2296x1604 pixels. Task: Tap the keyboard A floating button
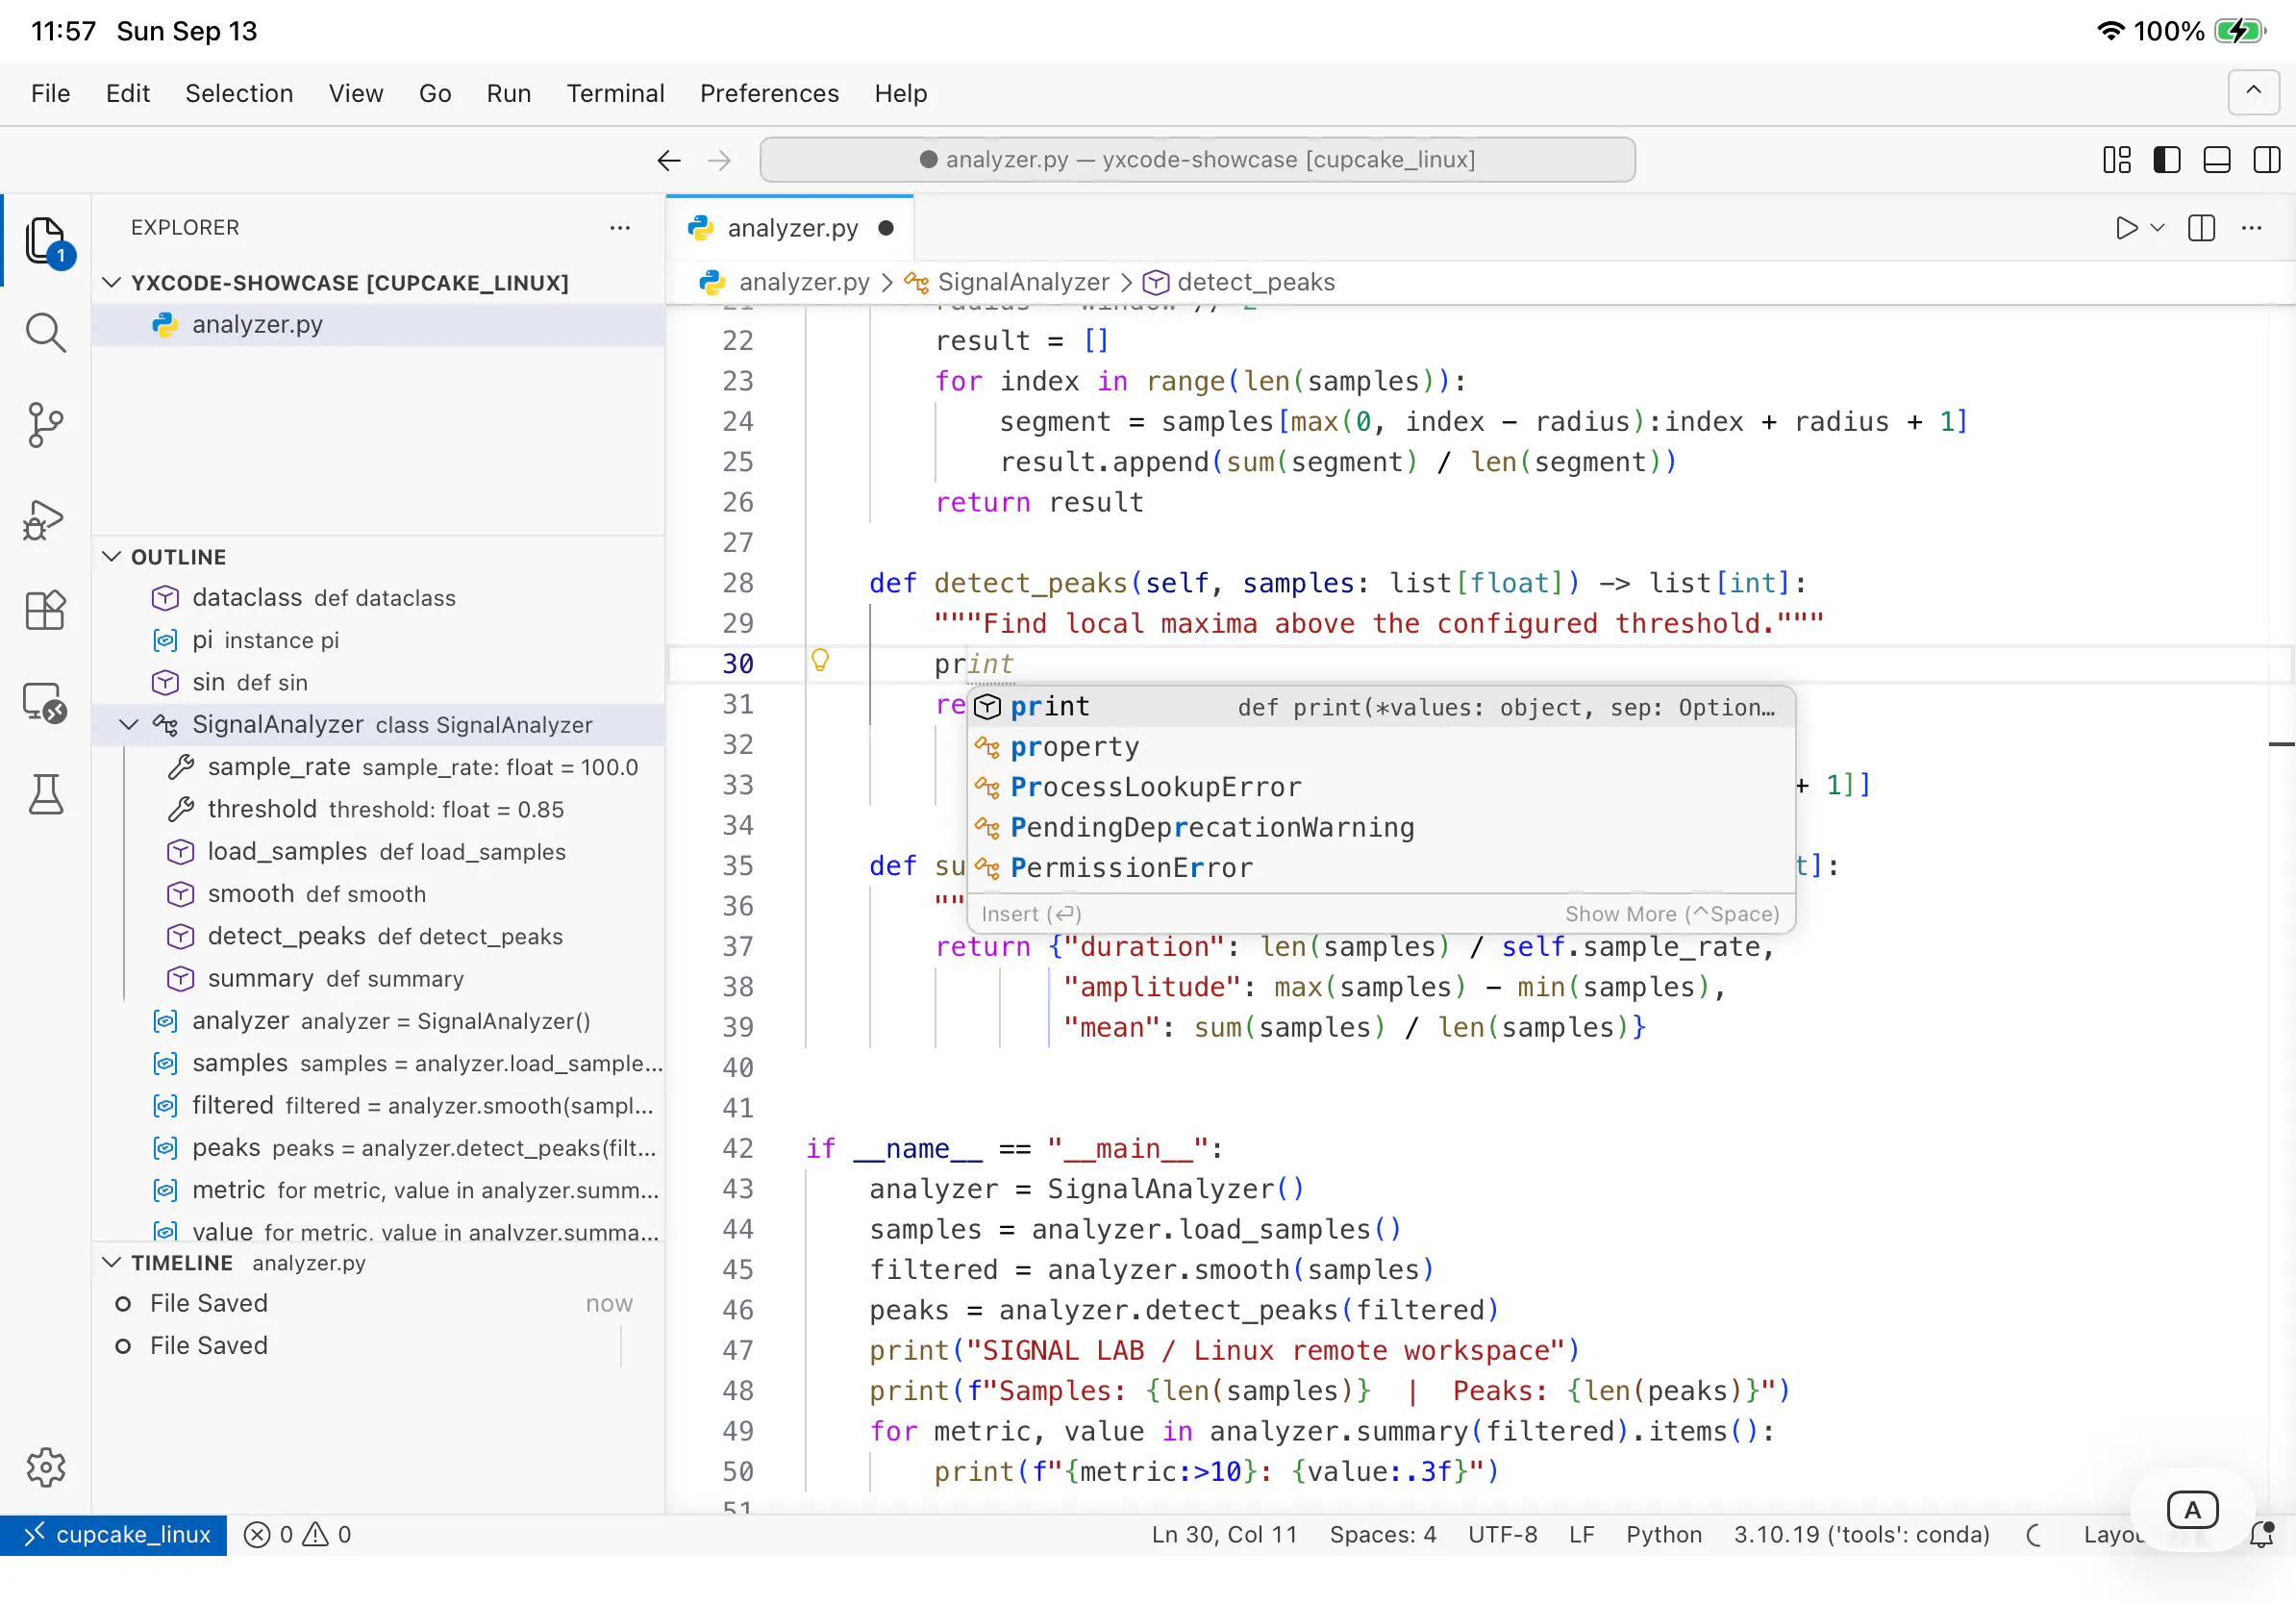click(2192, 1510)
